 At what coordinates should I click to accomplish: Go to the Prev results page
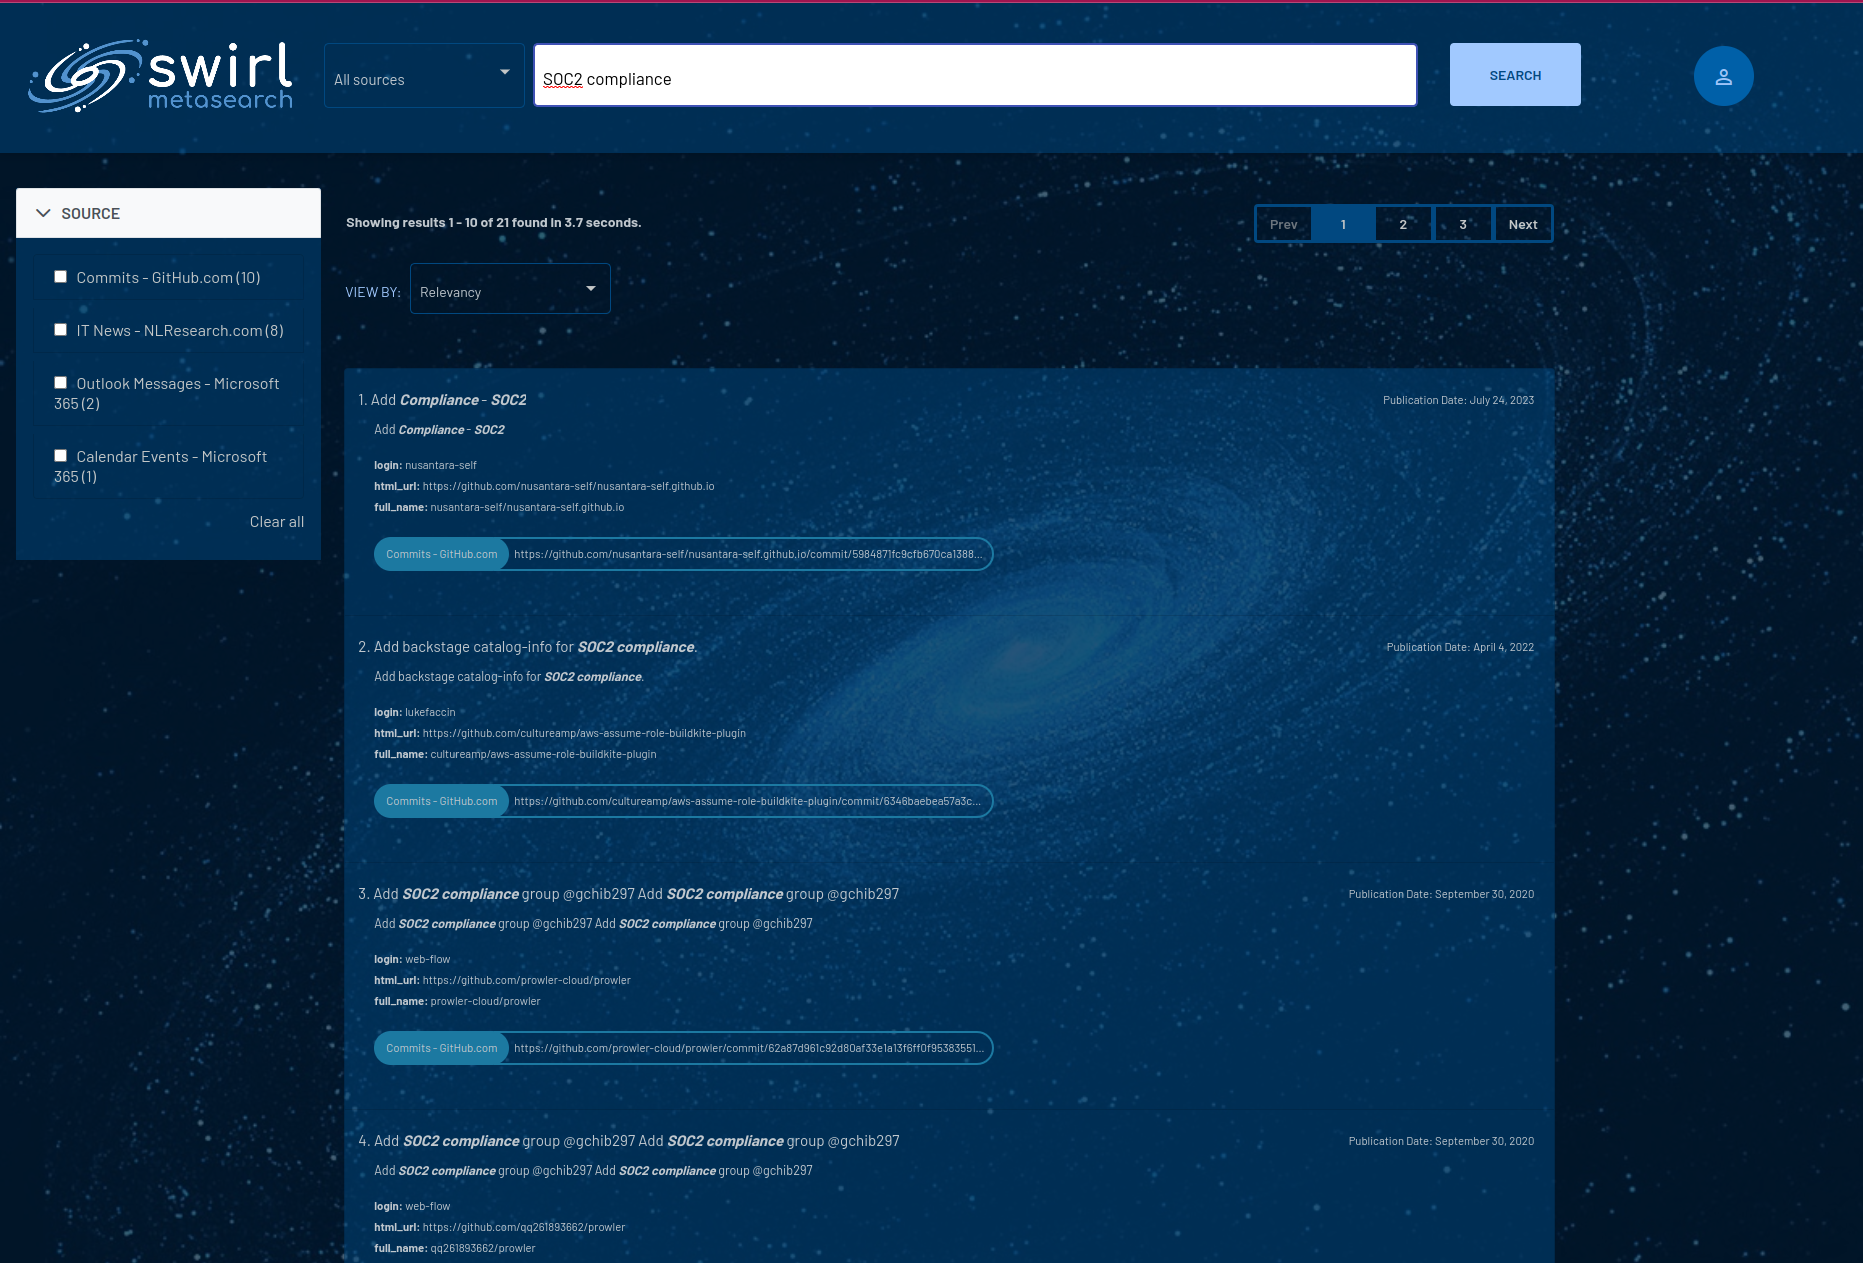click(x=1284, y=224)
